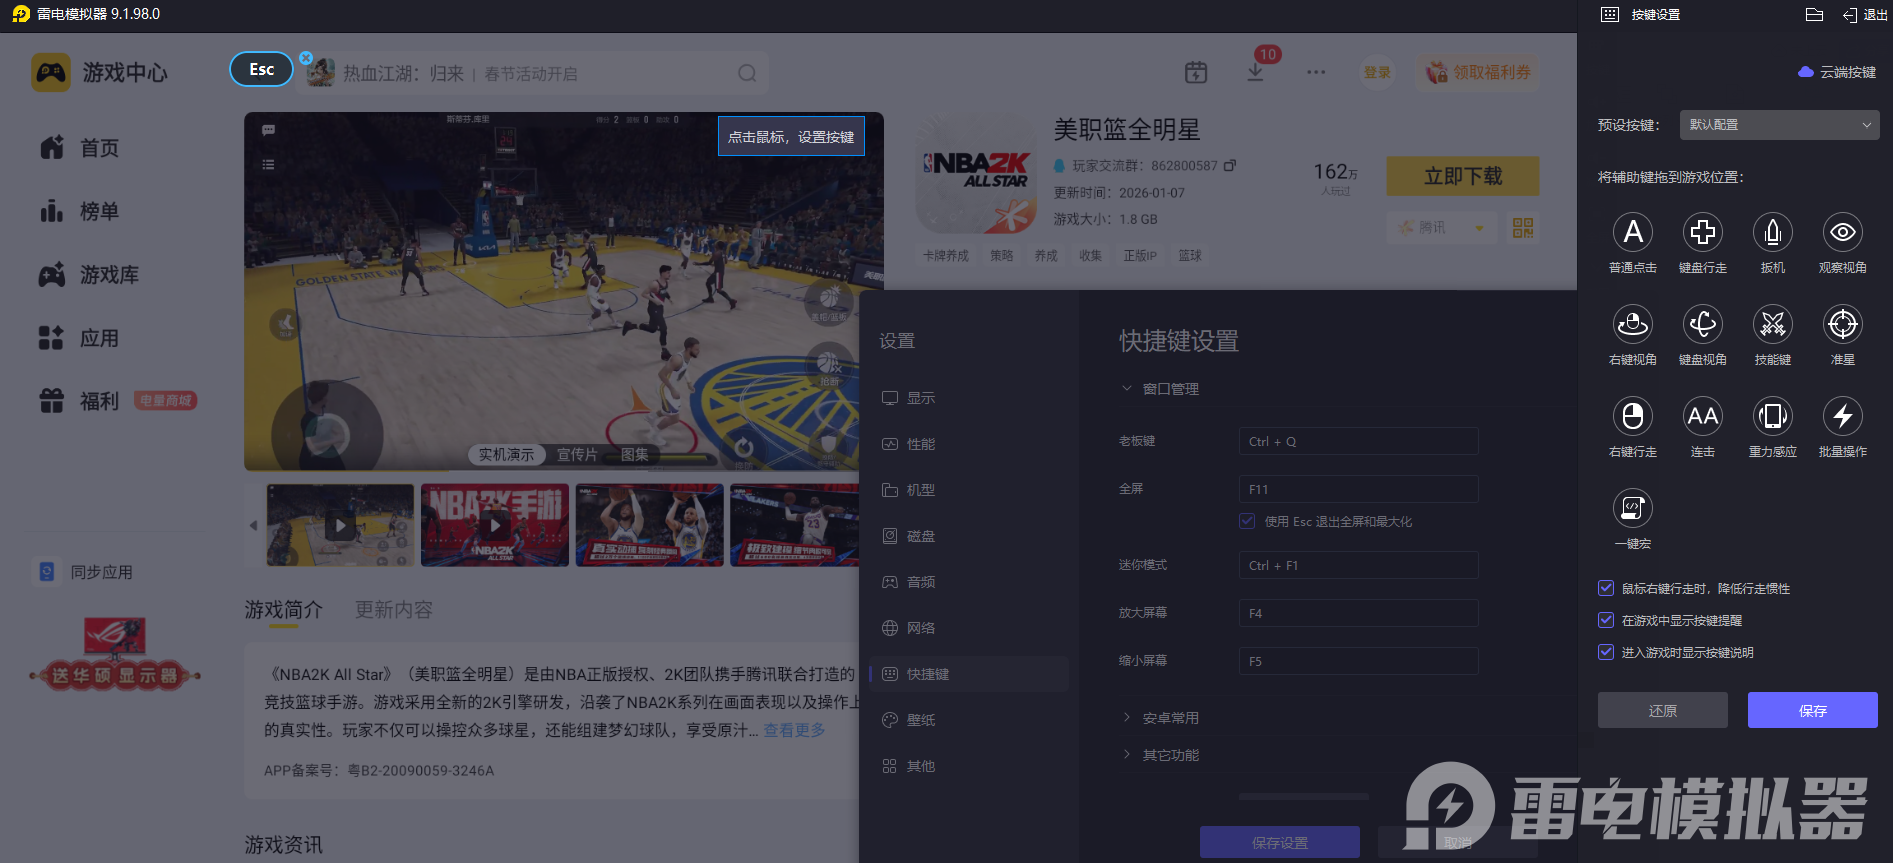Select the 重力感应 gravity sensor icon
Viewport: 1893px width, 863px height.
pos(1772,417)
